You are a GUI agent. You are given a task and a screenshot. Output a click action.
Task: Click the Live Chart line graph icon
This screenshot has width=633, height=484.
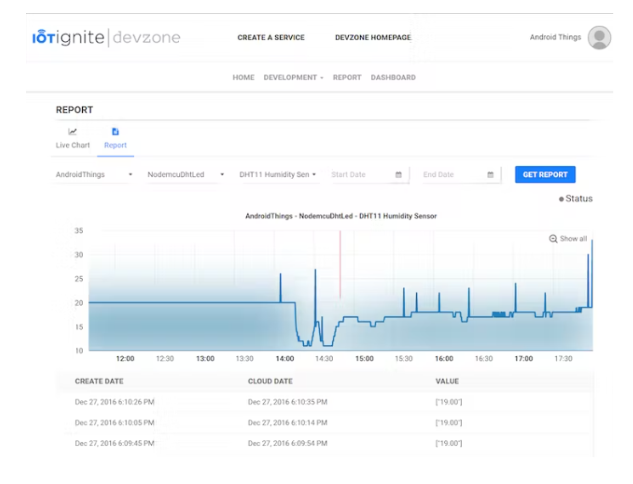tap(72, 132)
